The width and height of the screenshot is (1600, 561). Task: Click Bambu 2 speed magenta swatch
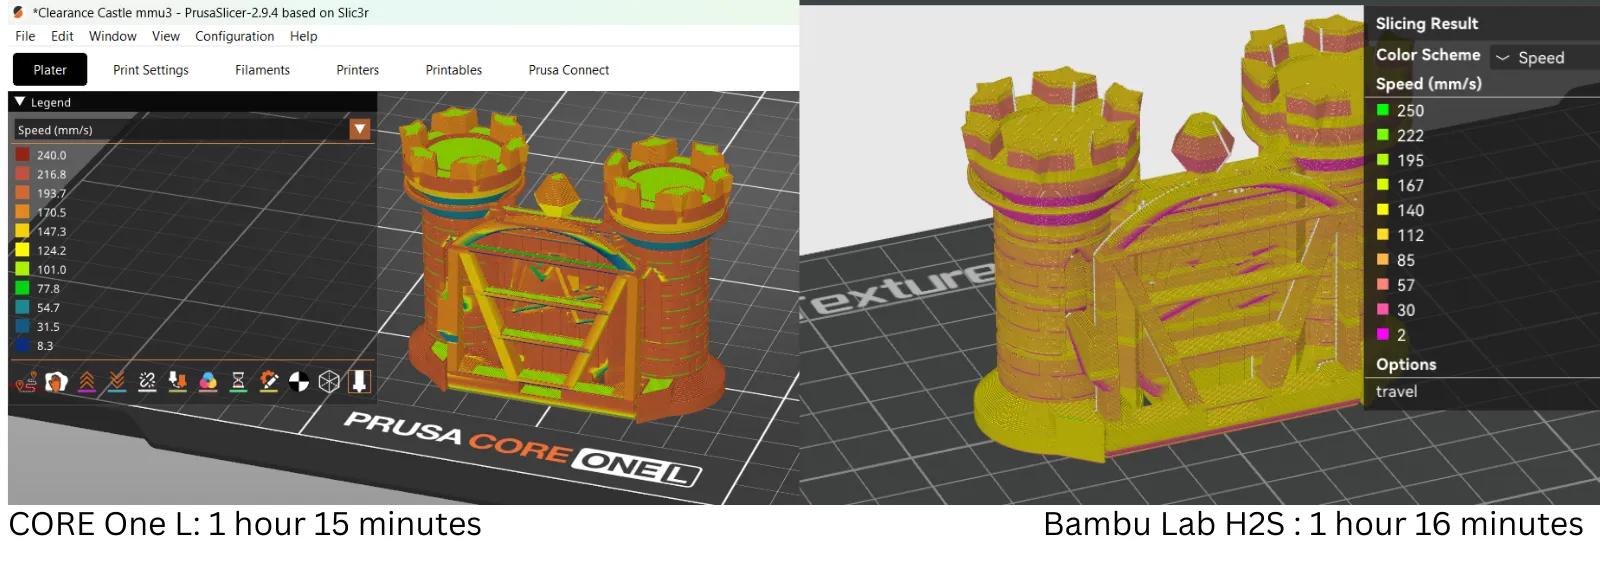[1383, 335]
